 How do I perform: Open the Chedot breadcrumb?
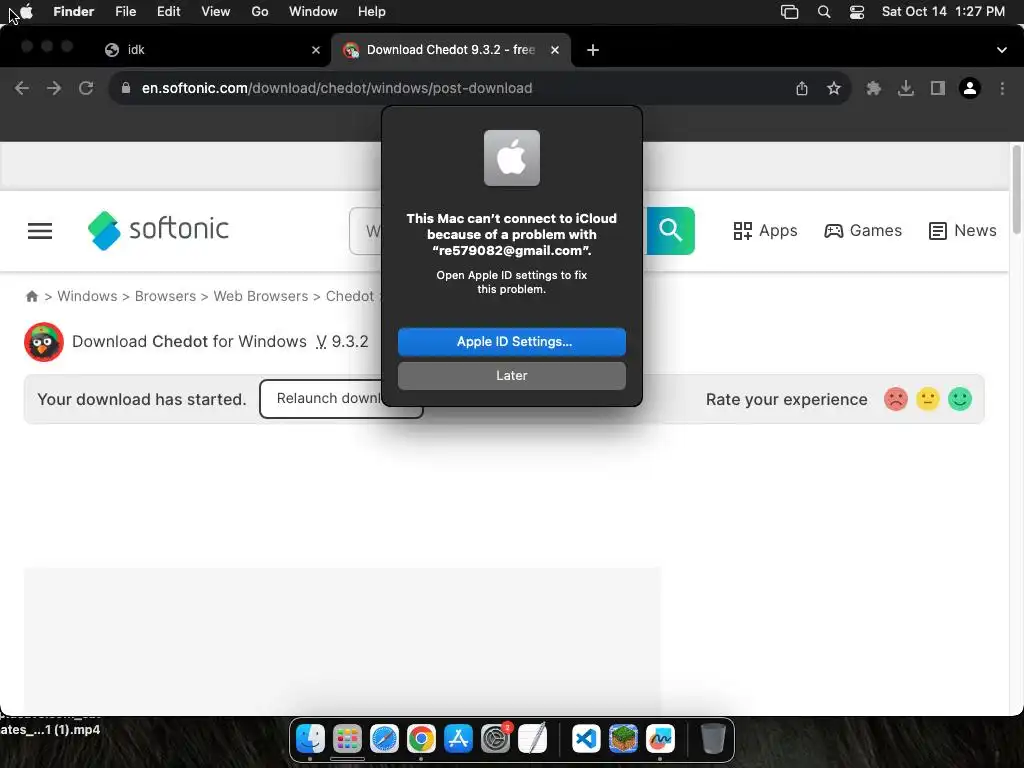pyautogui.click(x=349, y=296)
